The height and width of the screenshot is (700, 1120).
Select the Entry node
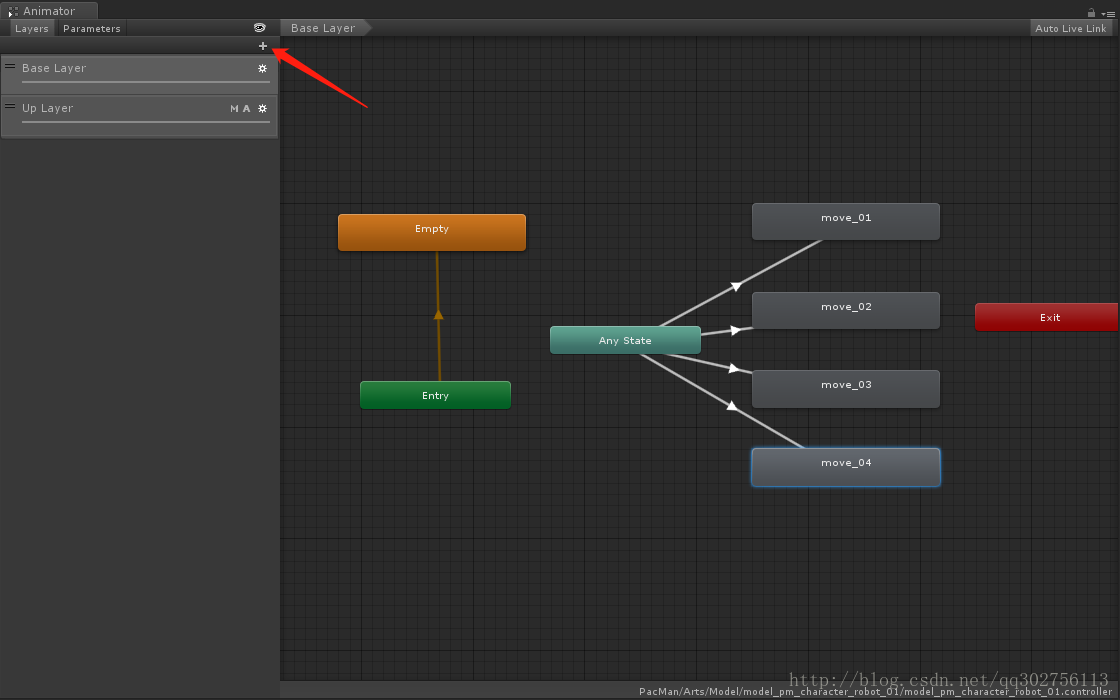[x=435, y=395]
